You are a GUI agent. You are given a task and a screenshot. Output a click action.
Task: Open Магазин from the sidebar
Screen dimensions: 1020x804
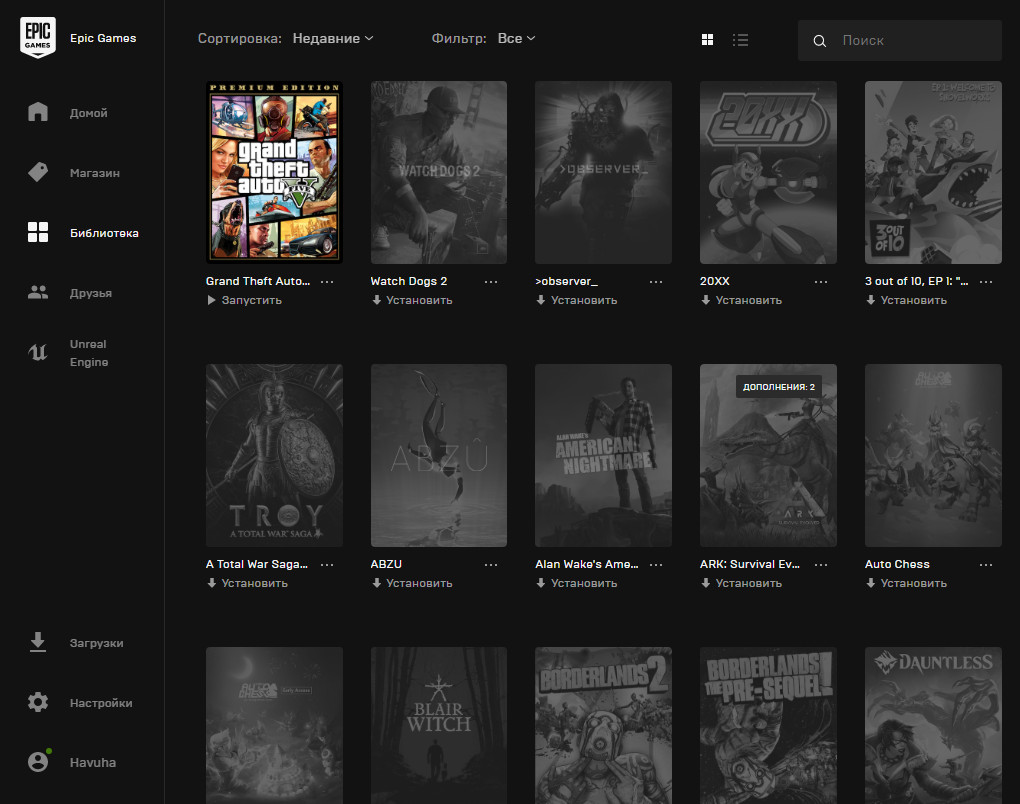click(95, 172)
